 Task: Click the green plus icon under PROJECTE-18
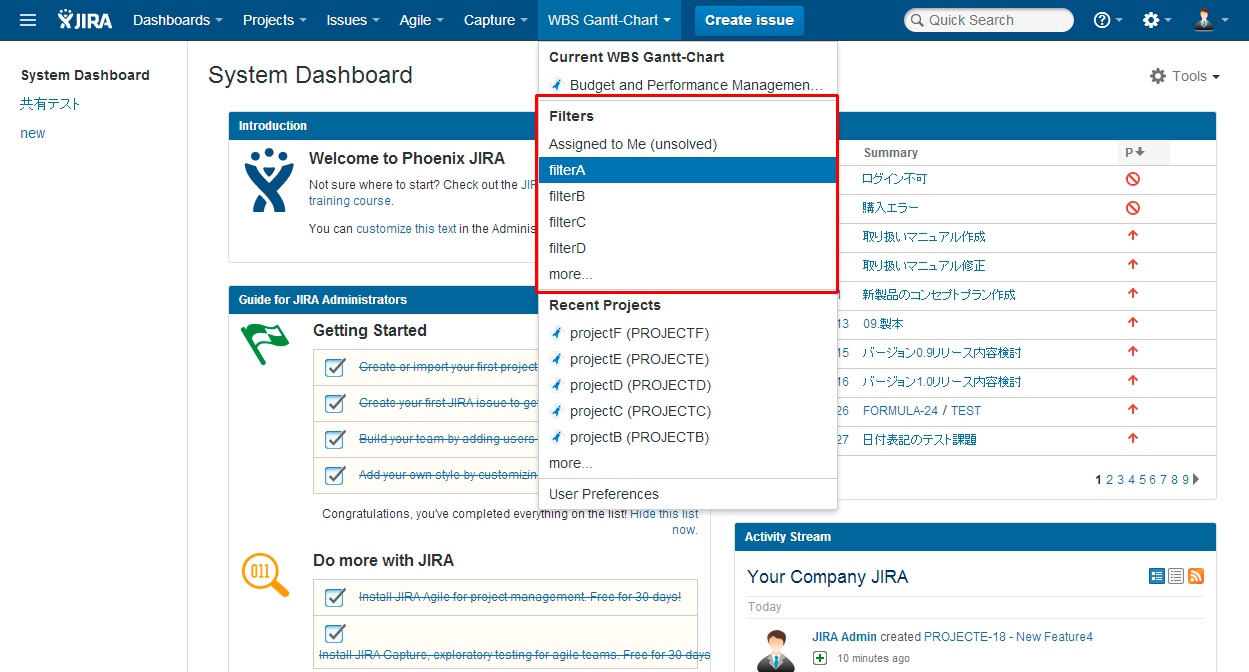[x=820, y=658]
